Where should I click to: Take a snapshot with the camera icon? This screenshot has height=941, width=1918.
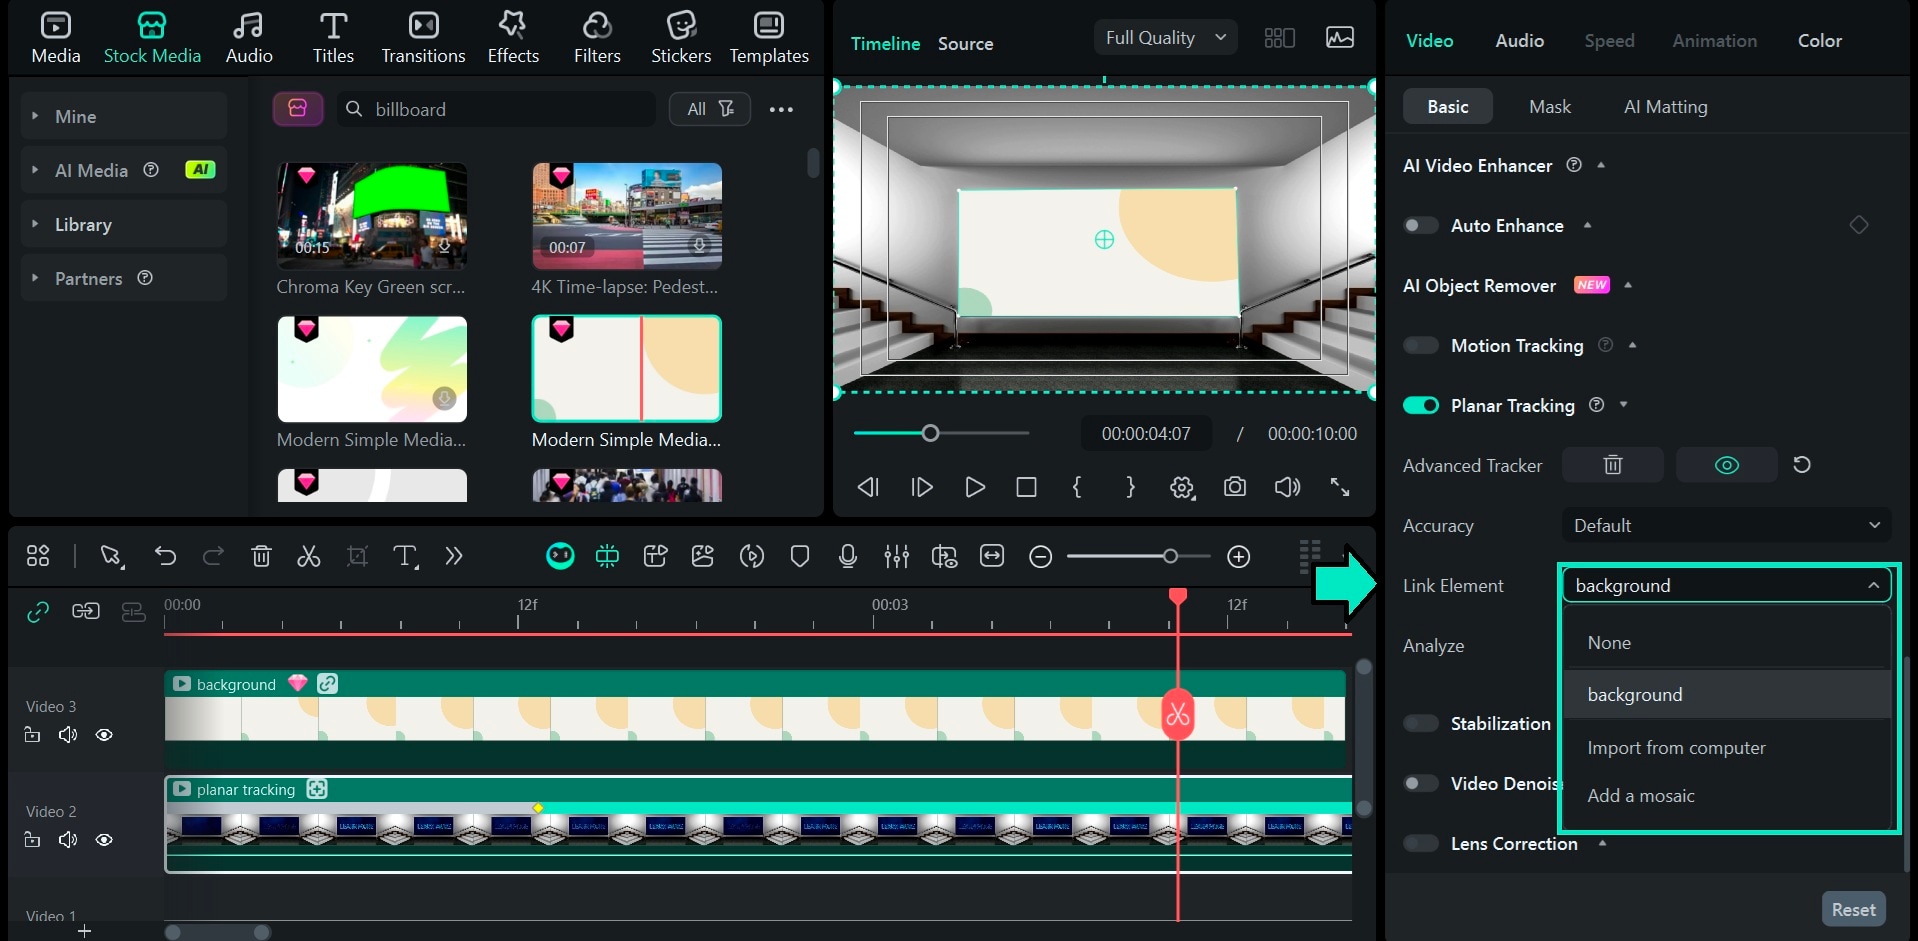[x=1235, y=487]
